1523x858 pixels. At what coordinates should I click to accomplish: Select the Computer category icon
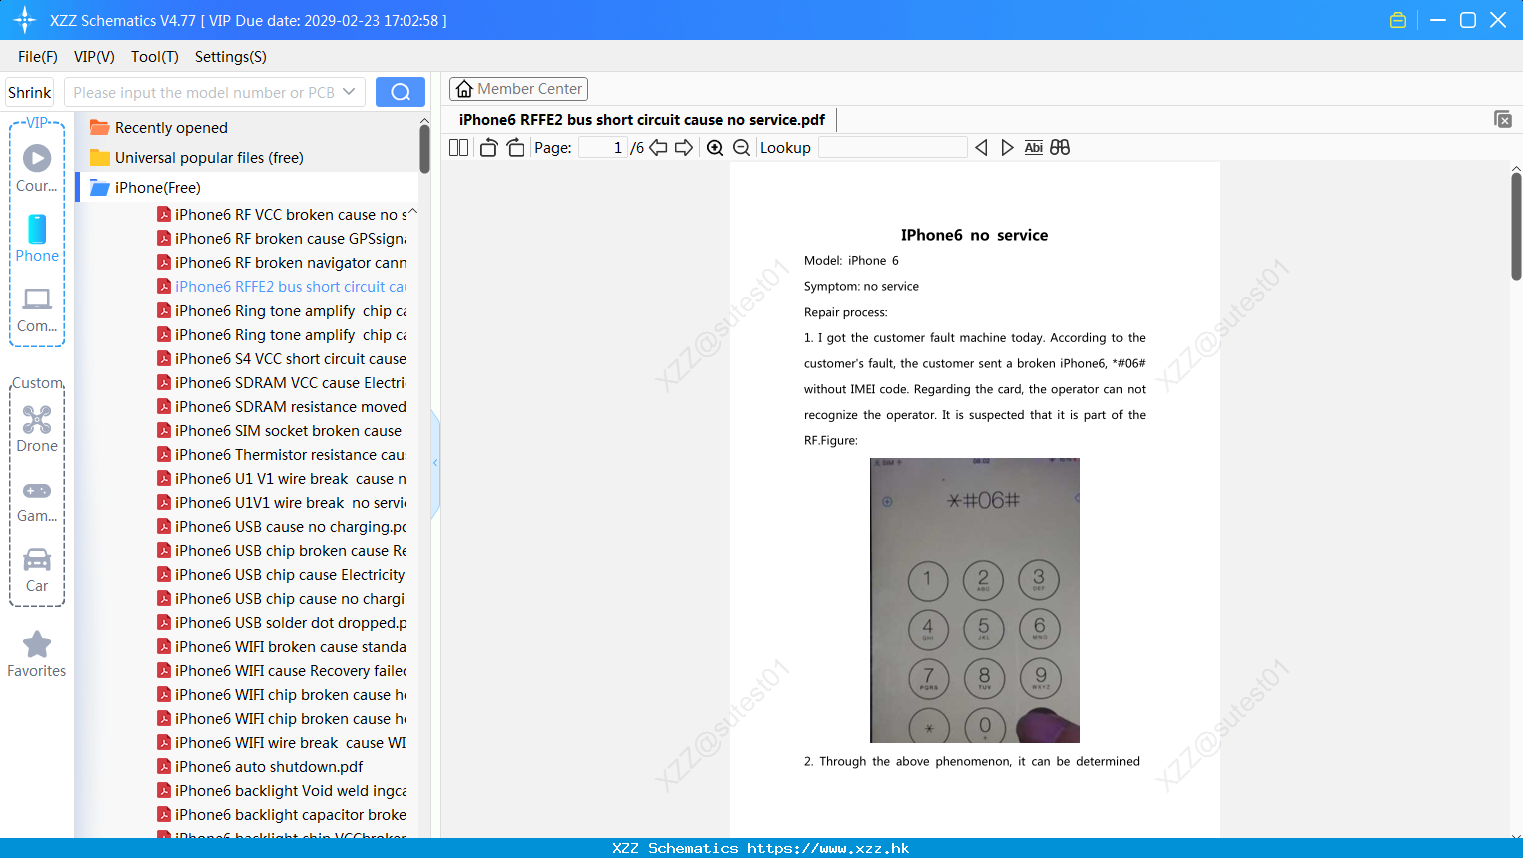click(37, 309)
